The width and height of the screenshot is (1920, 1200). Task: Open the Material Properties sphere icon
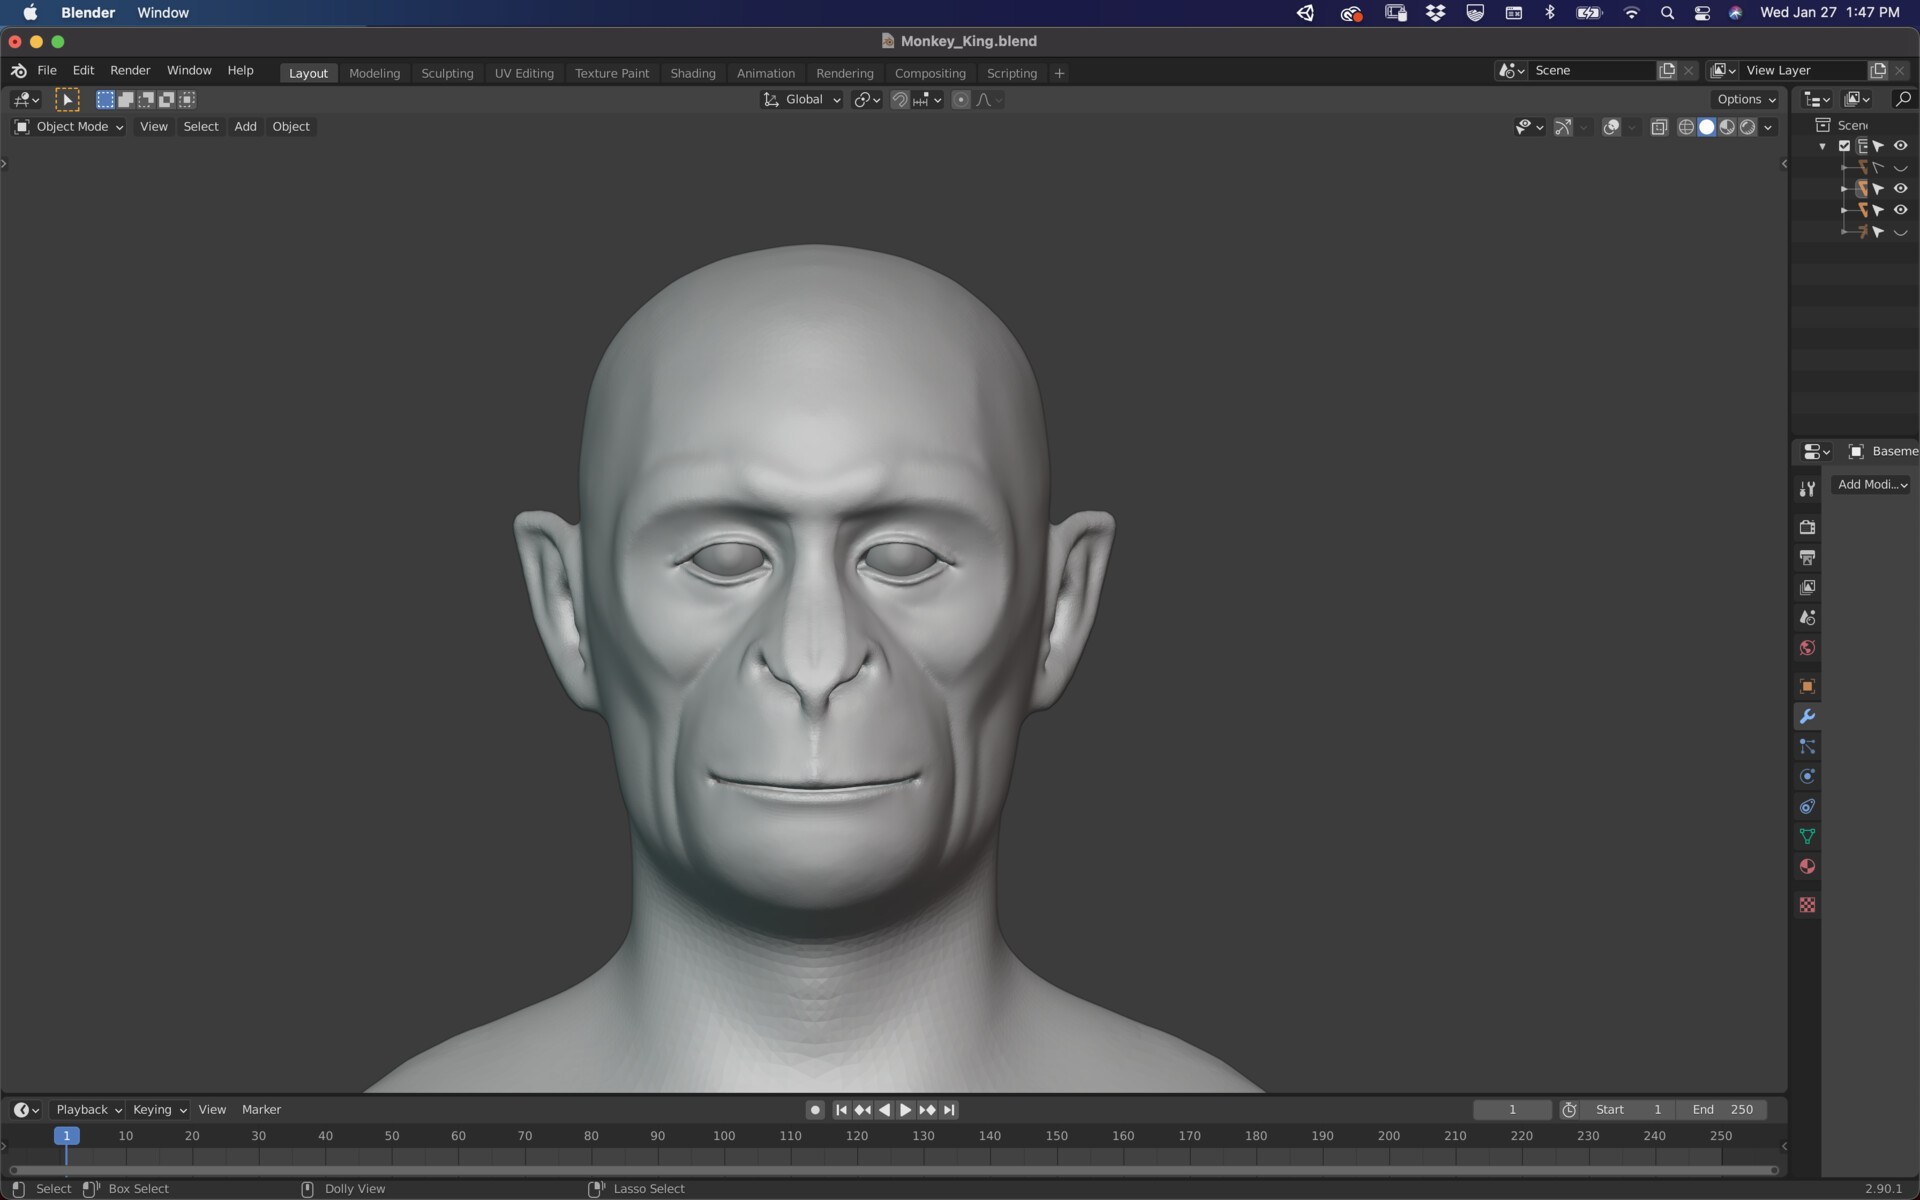tap(1807, 867)
